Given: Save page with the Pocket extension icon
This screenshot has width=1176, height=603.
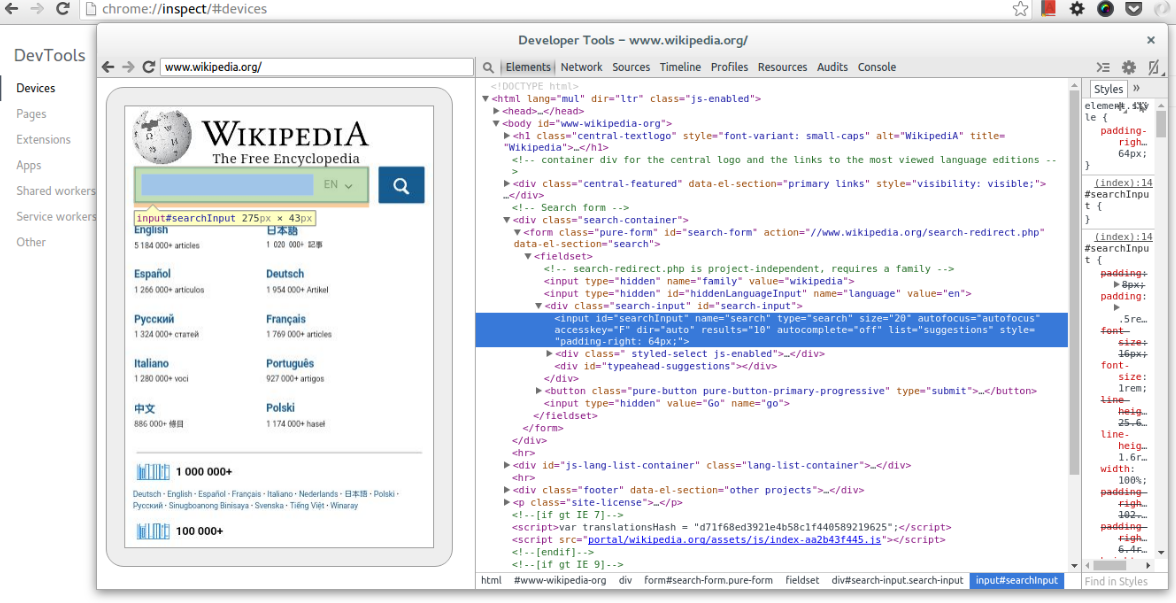Looking at the screenshot, I should click(x=1134, y=9).
